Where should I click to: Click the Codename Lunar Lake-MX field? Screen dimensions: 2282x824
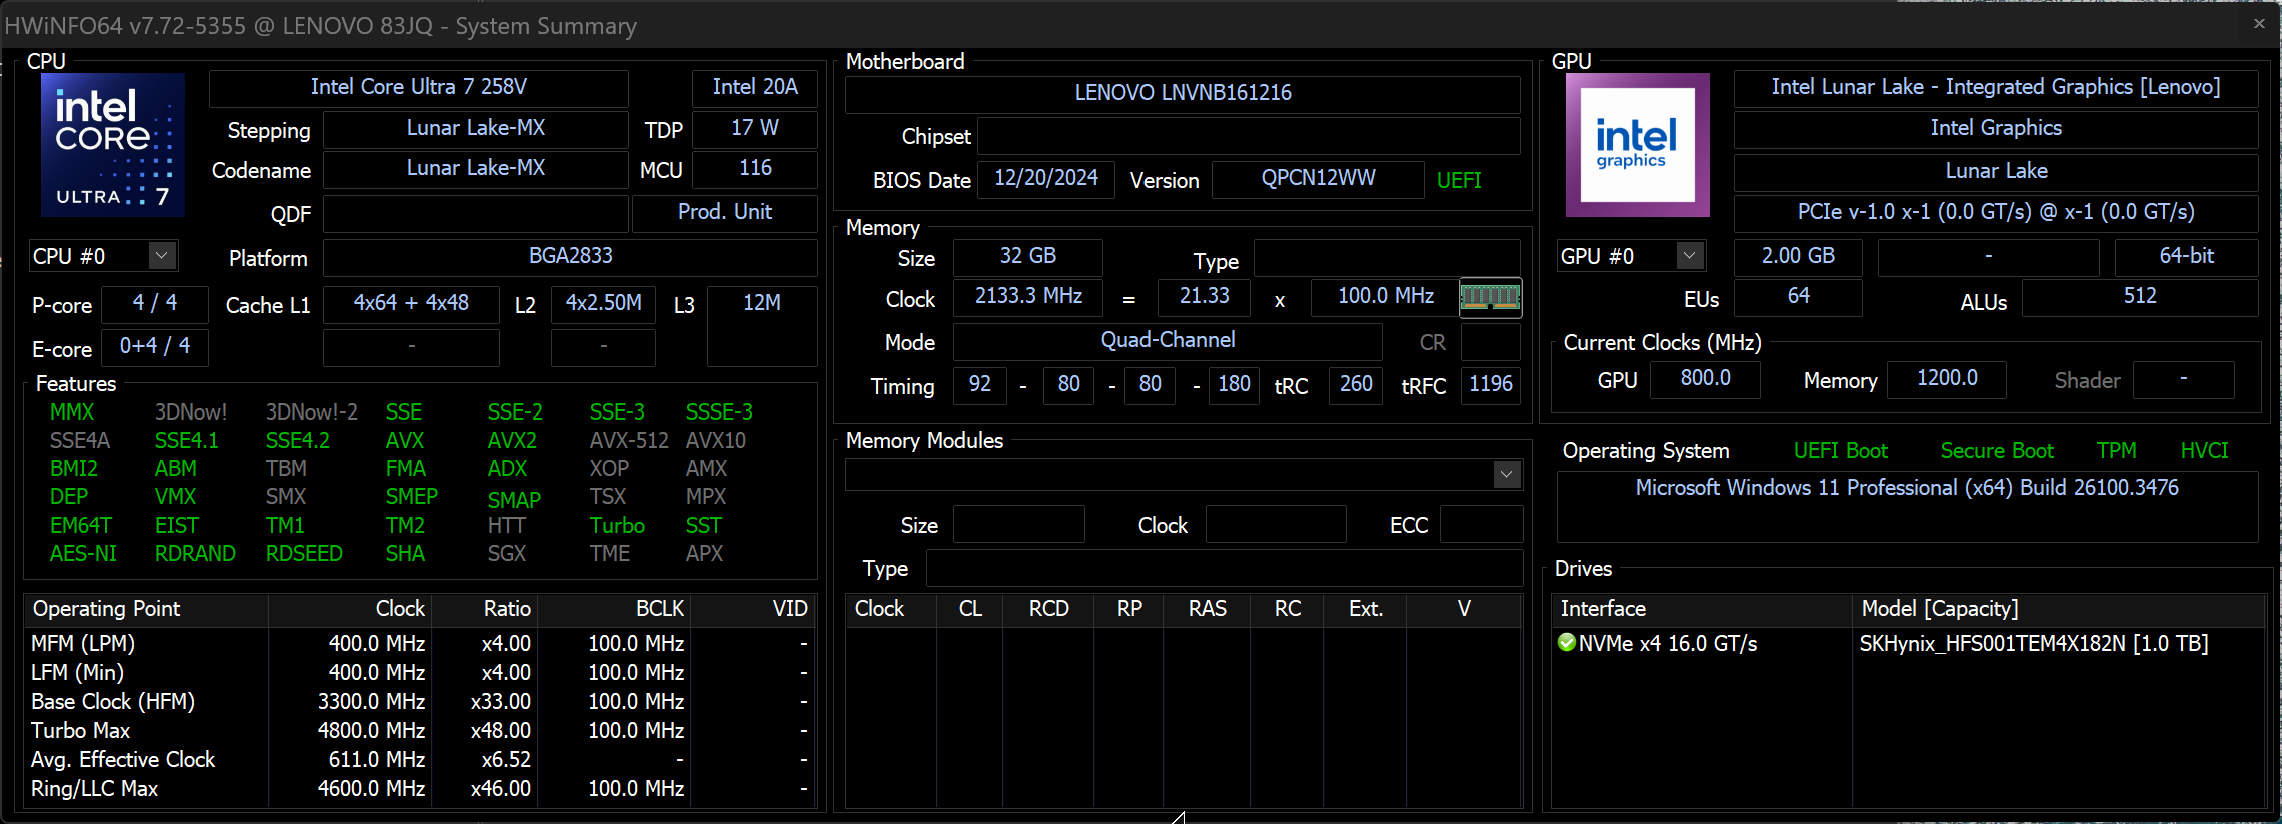coord(476,168)
